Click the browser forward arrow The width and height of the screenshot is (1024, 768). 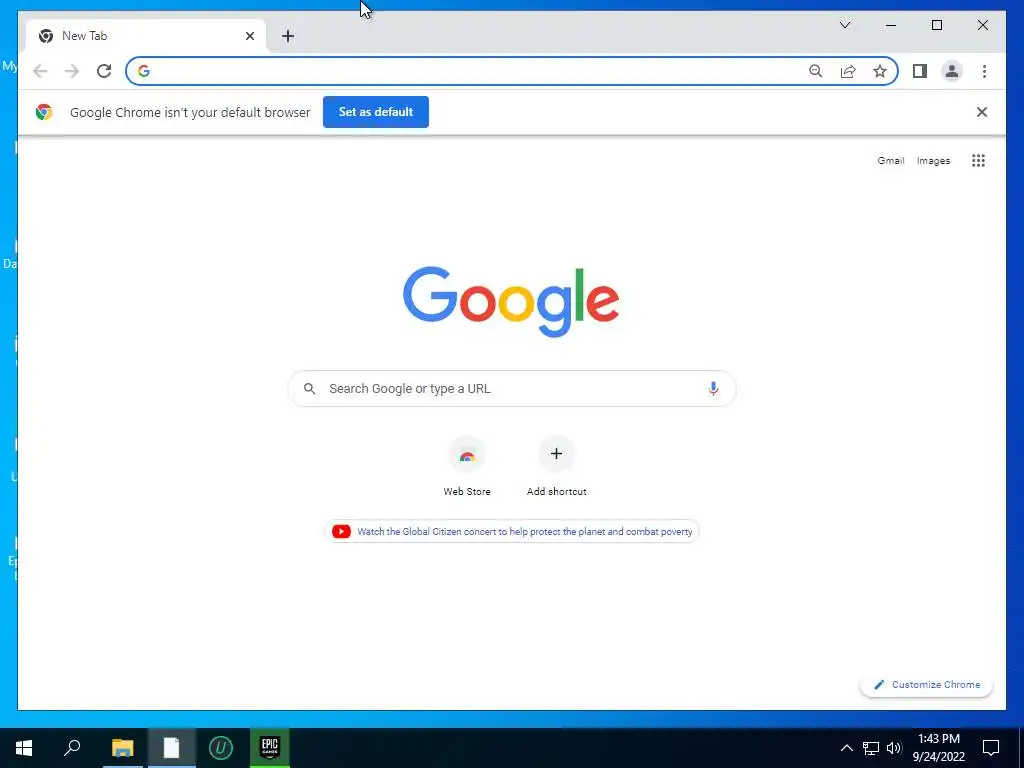pos(71,71)
